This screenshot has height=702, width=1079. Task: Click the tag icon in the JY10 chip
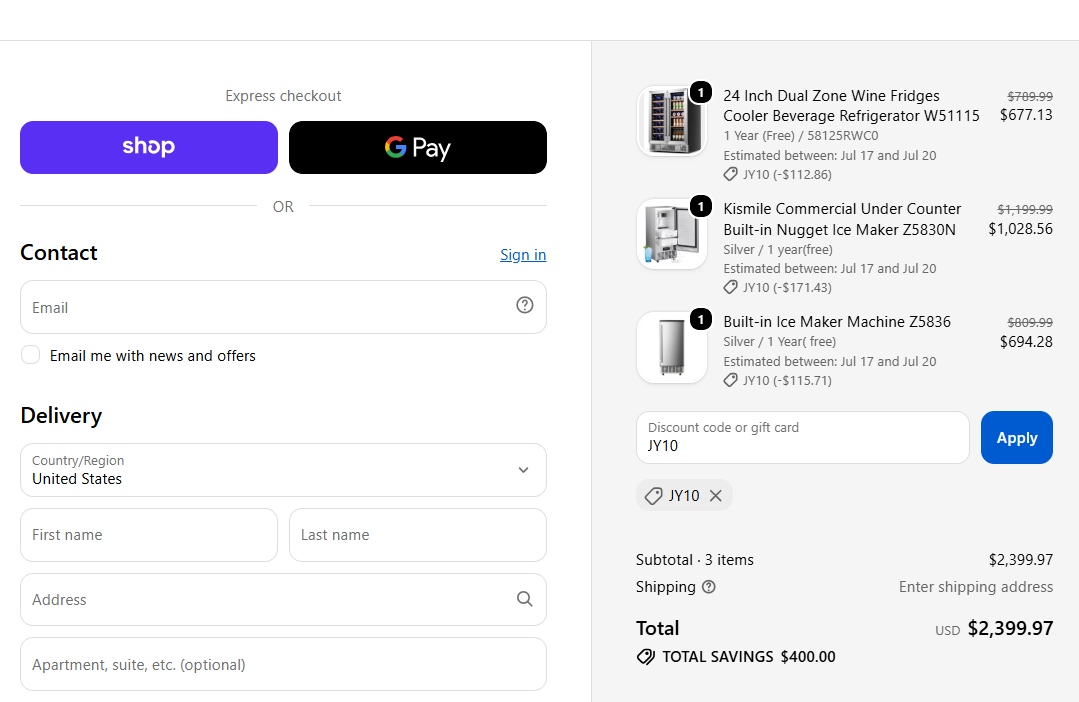(653, 496)
